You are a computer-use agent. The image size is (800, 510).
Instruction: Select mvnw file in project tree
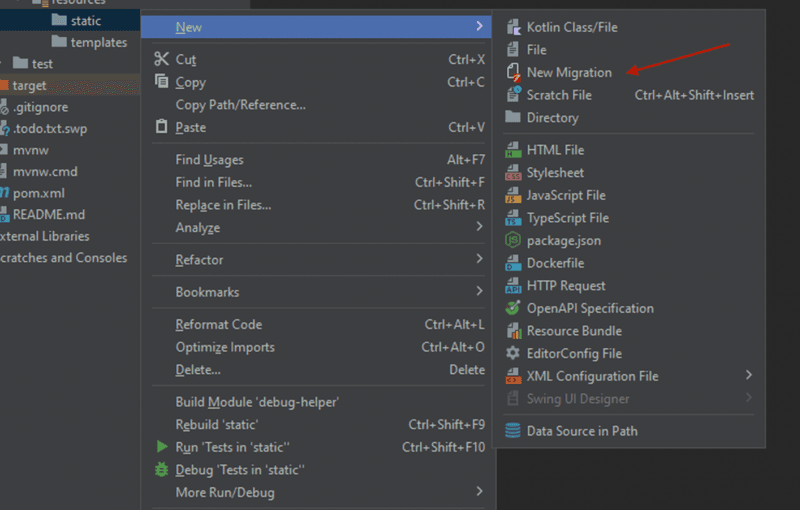click(x=31, y=150)
